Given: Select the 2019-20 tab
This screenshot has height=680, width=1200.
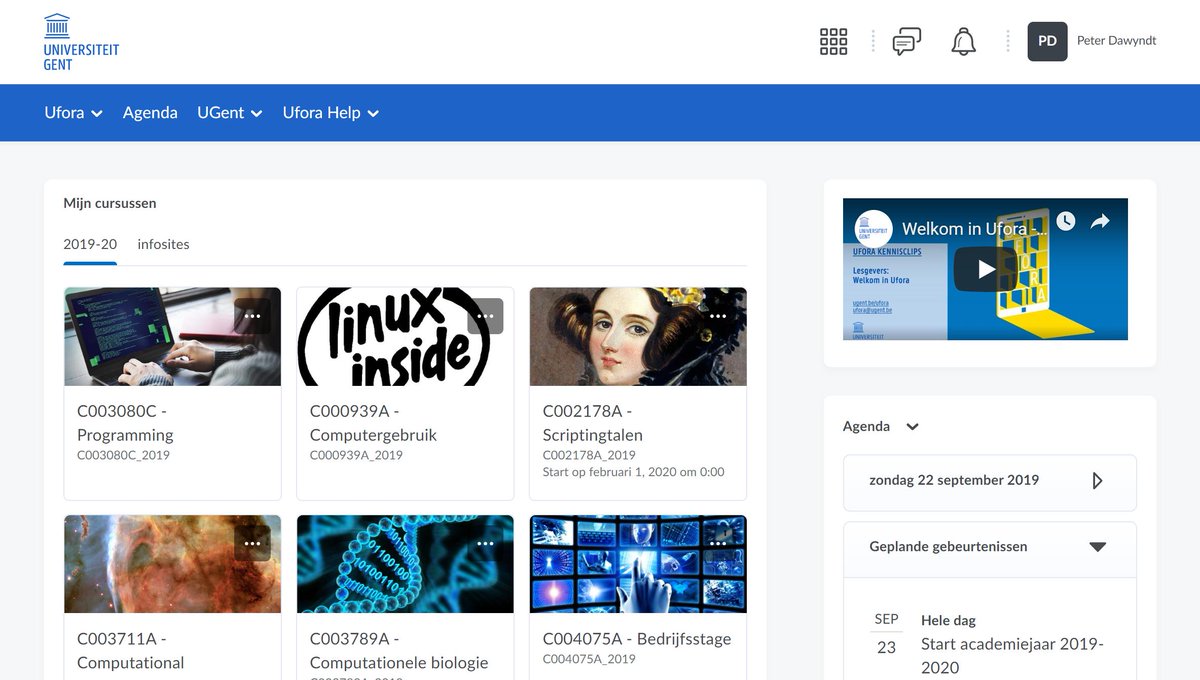Looking at the screenshot, I should (90, 244).
